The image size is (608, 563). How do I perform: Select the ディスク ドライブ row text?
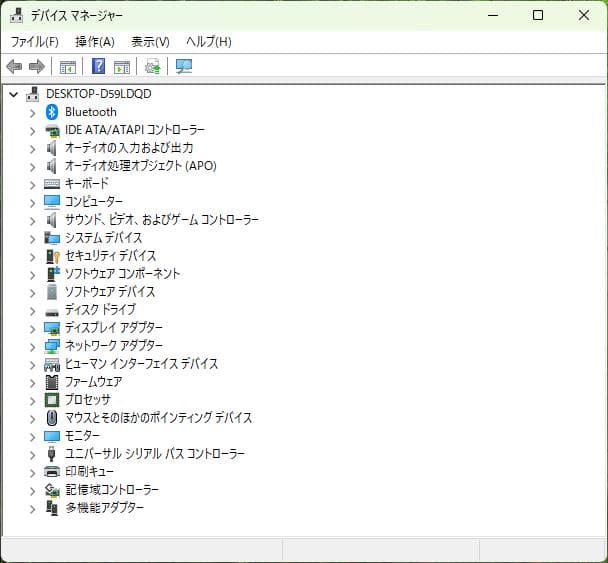point(100,309)
